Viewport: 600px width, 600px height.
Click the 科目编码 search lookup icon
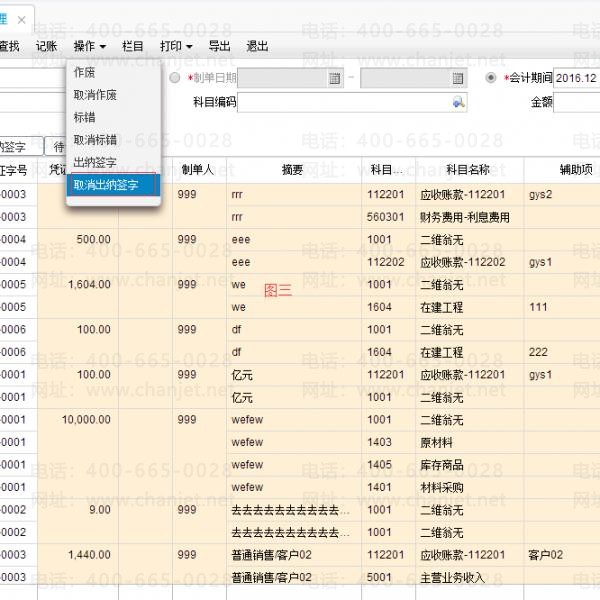458,102
